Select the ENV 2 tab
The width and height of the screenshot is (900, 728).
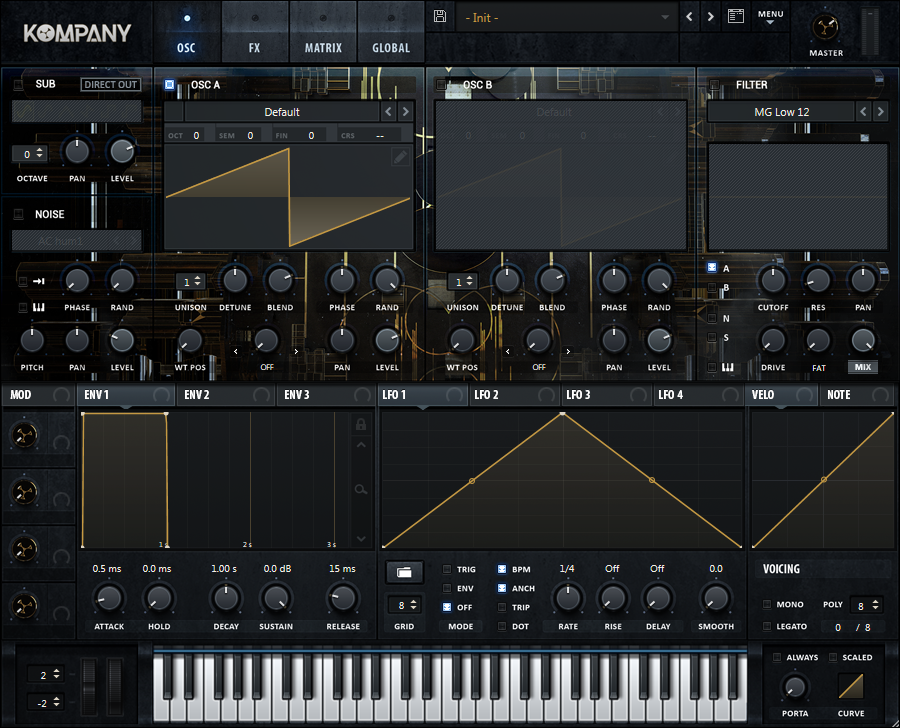[x=225, y=395]
